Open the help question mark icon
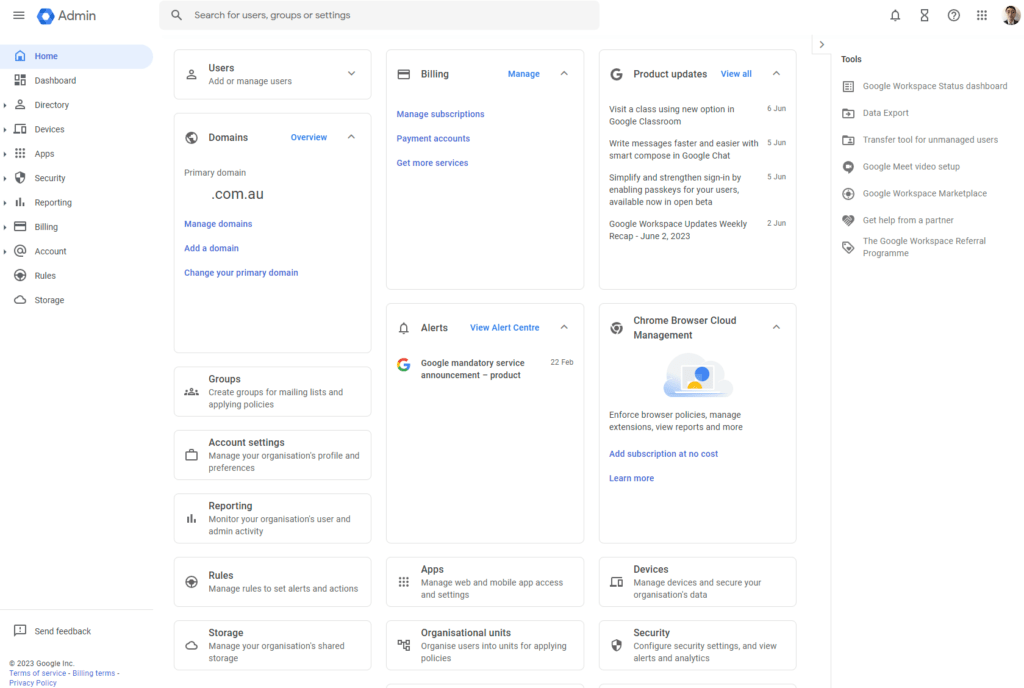Viewport: 1024px width, 688px height. click(x=953, y=15)
